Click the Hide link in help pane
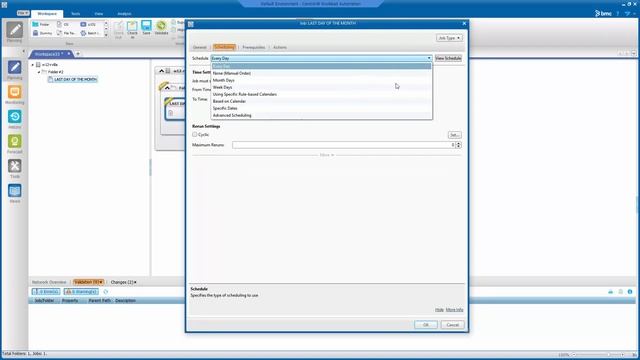 (x=439, y=310)
